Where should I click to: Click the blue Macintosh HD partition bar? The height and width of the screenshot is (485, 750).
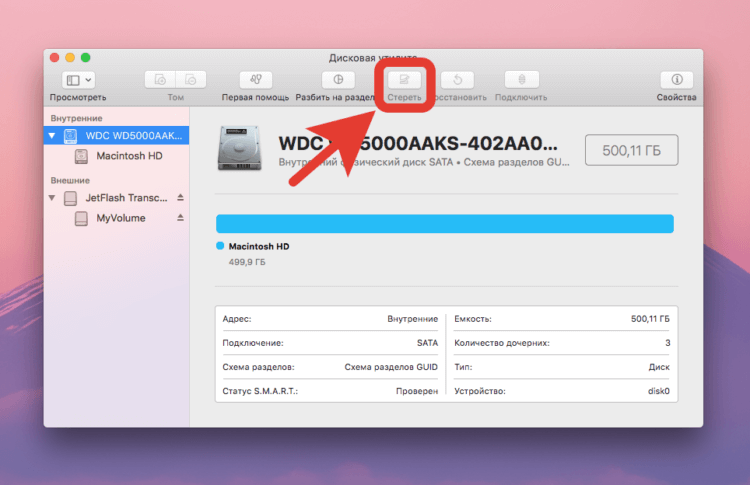tap(445, 224)
